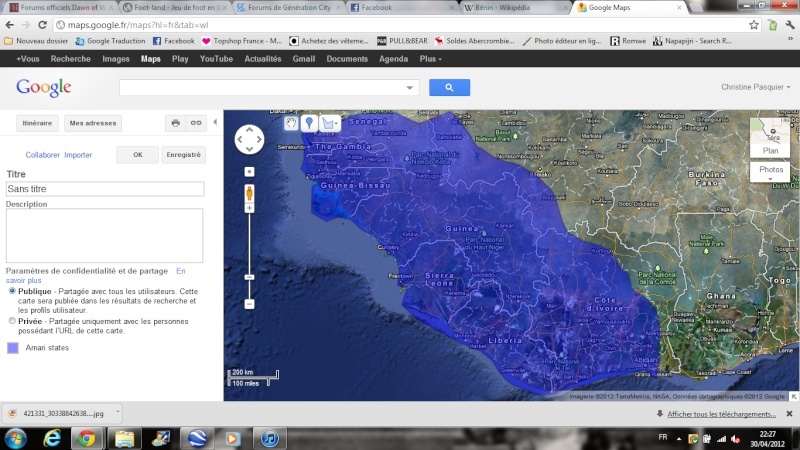The width and height of the screenshot is (800, 450).
Task: Go back with browser back arrow
Action: coord(10,24)
